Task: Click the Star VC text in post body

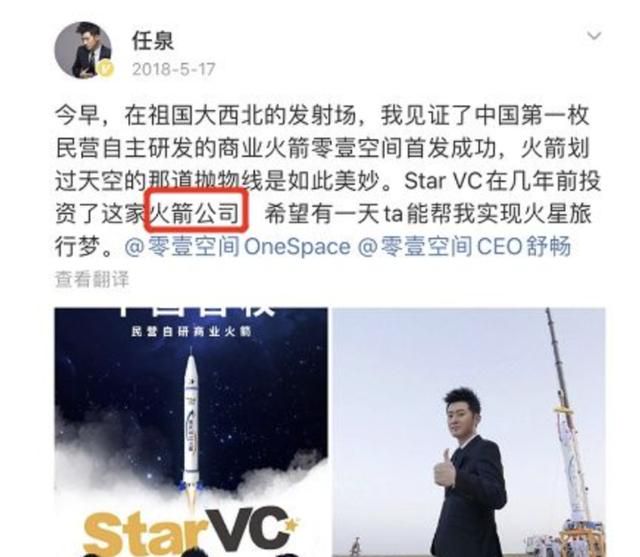Action: (443, 181)
